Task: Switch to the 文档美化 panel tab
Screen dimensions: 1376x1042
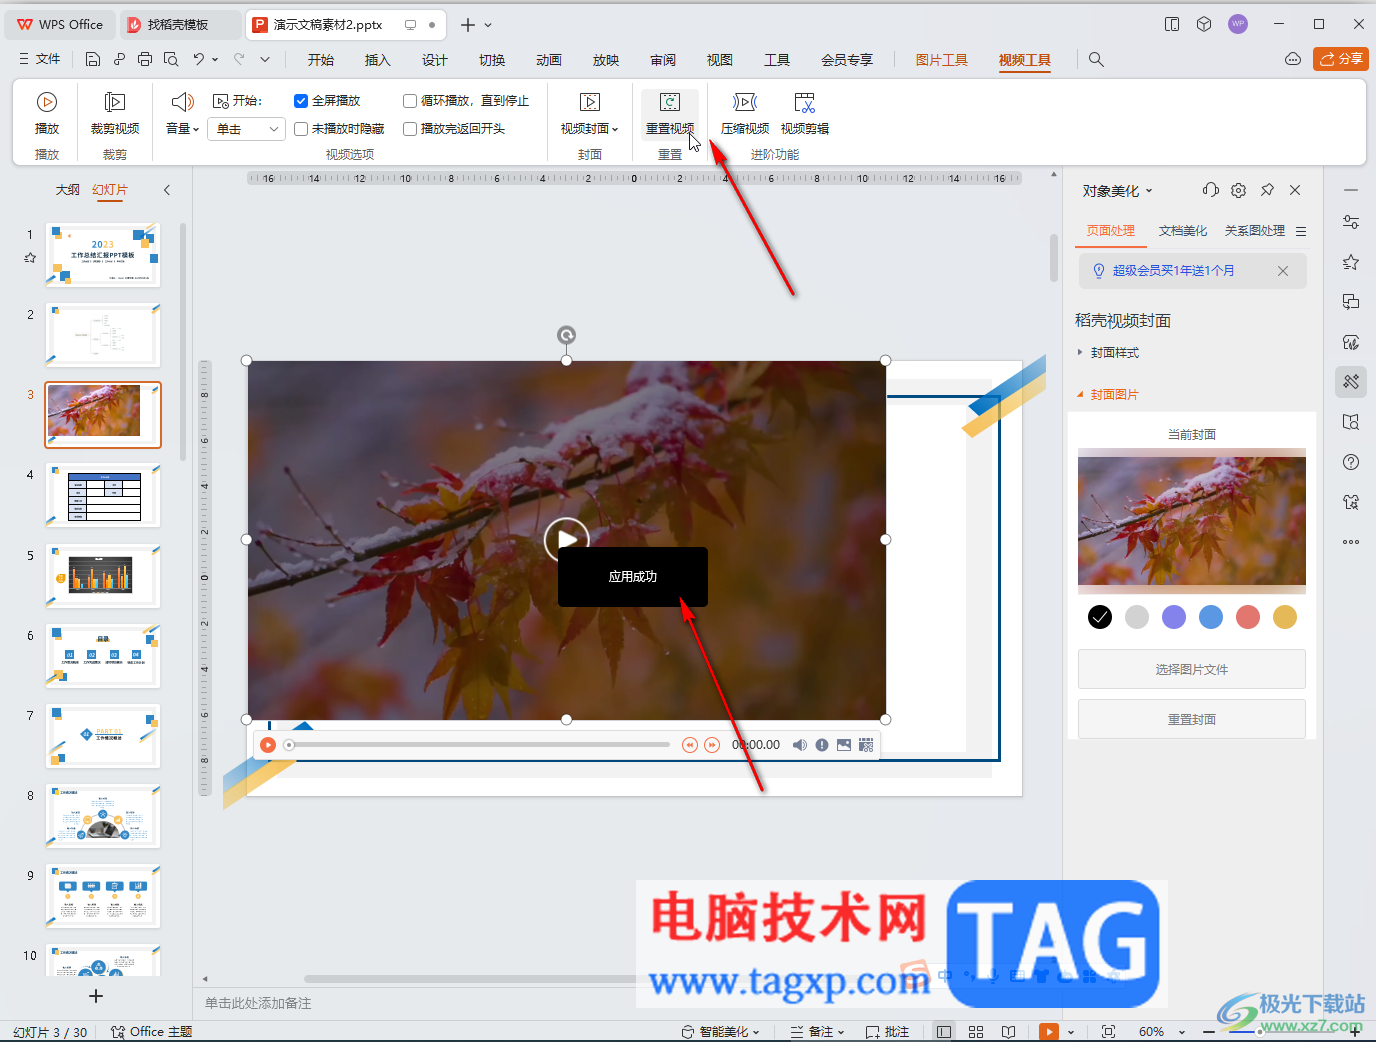Action: point(1183,231)
